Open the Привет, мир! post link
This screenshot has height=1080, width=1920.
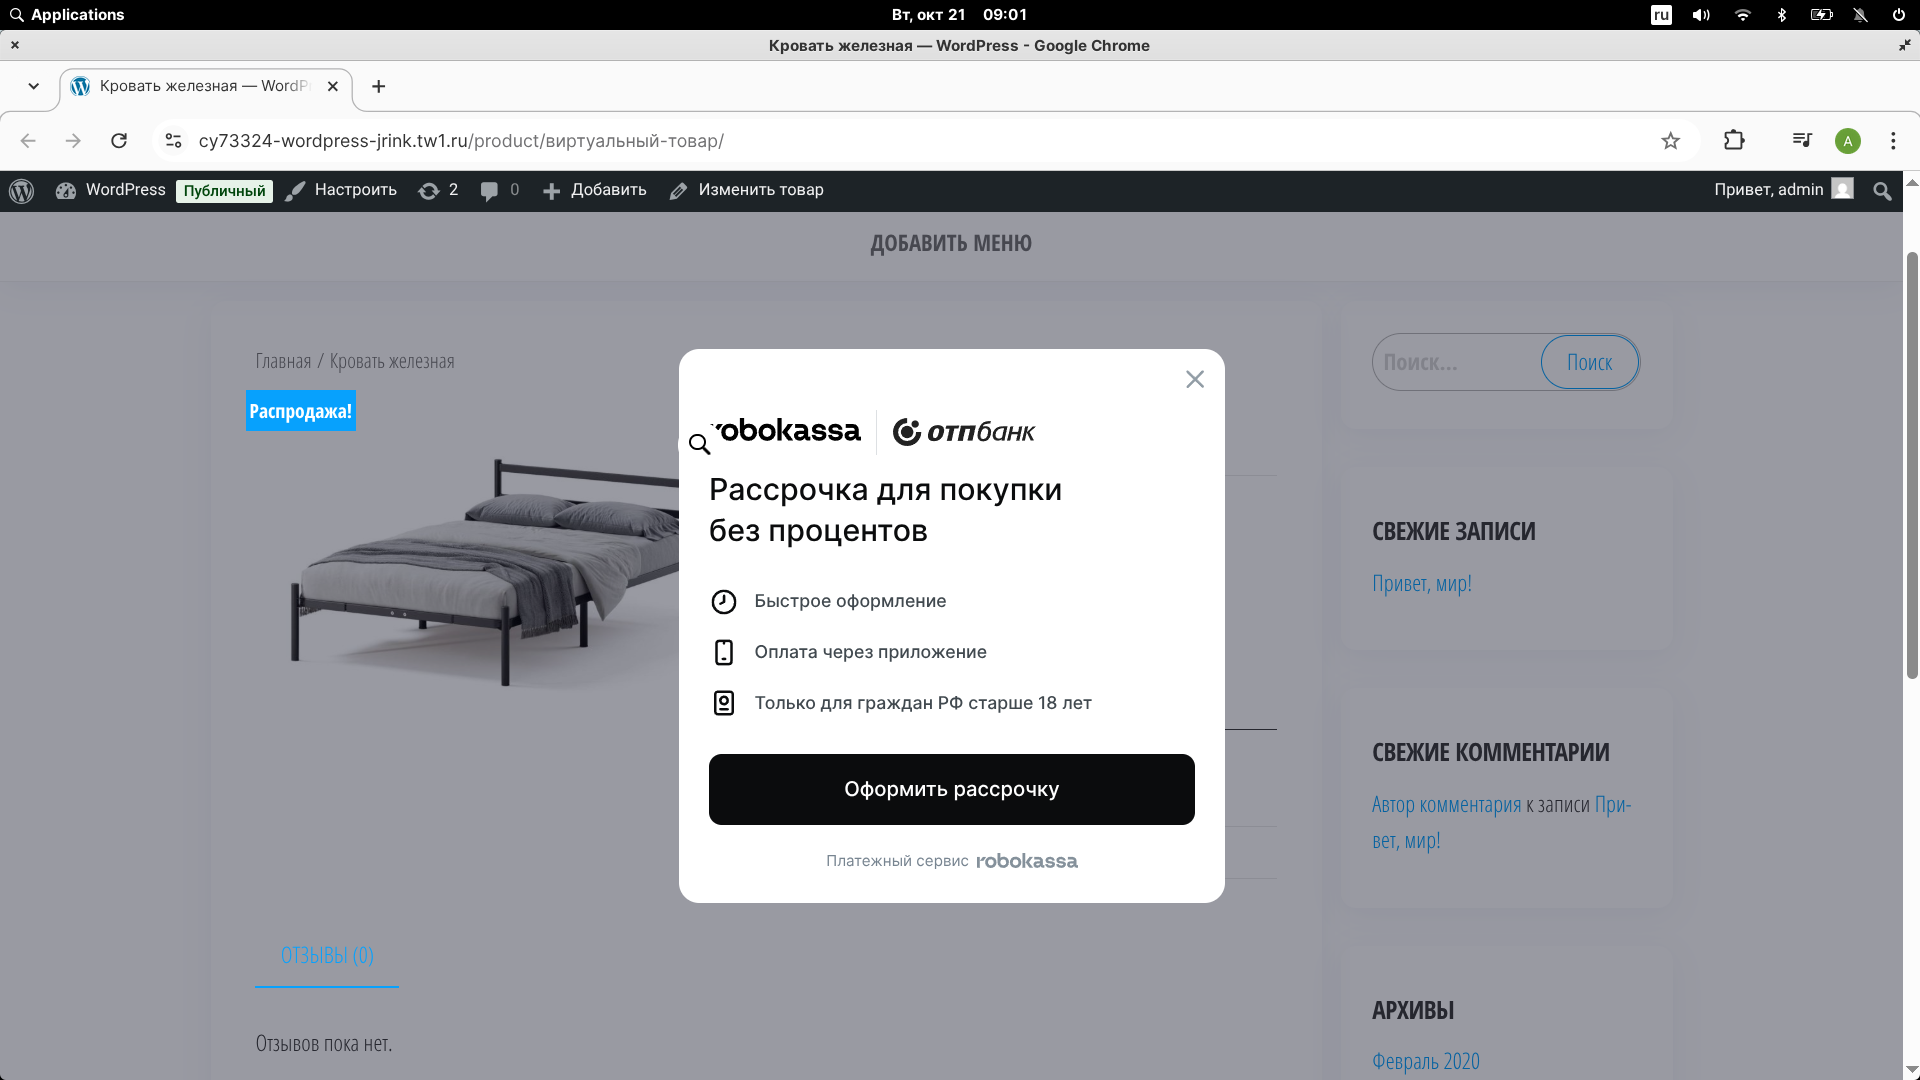1421,583
